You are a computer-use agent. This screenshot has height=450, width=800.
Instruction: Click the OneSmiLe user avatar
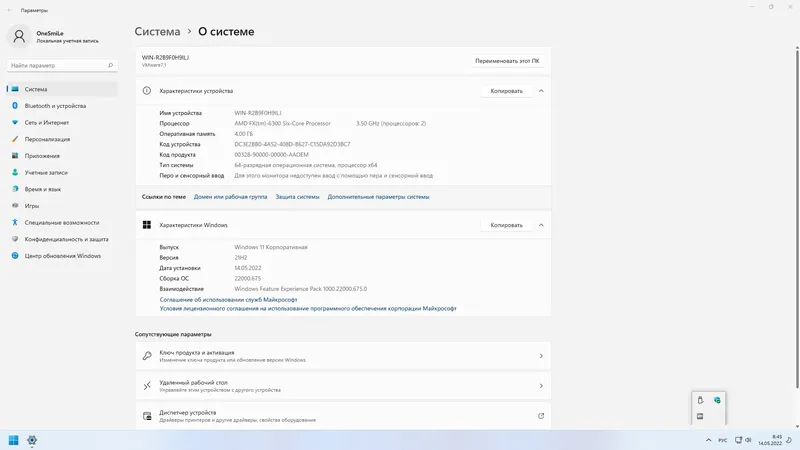(x=19, y=36)
